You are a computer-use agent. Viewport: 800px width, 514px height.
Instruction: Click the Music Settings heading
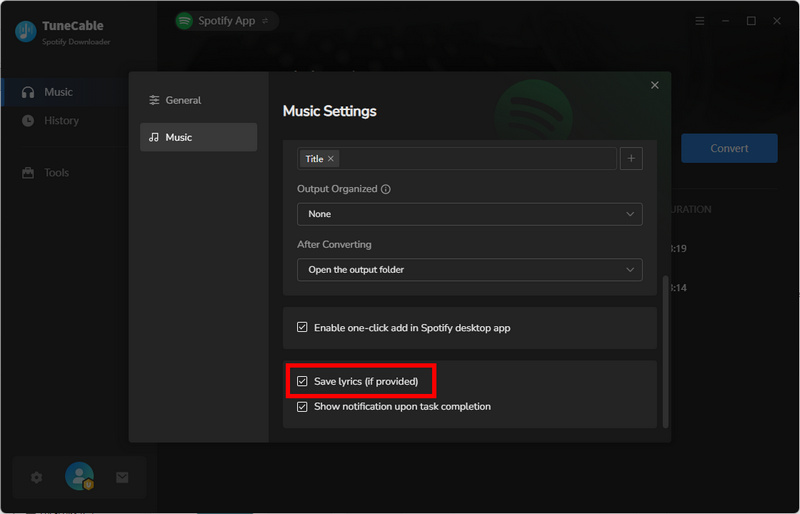coord(330,111)
